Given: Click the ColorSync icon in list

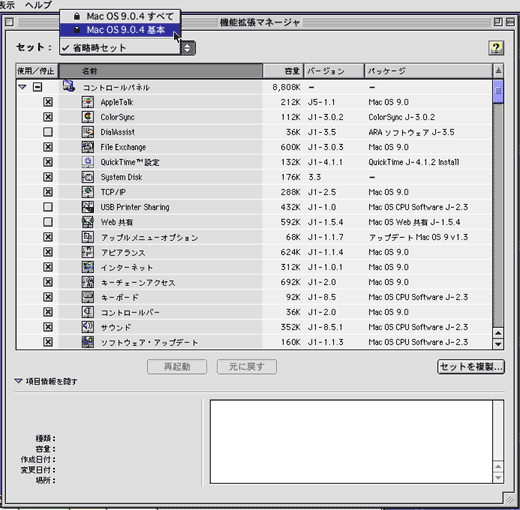Looking at the screenshot, I should pyautogui.click(x=88, y=117).
